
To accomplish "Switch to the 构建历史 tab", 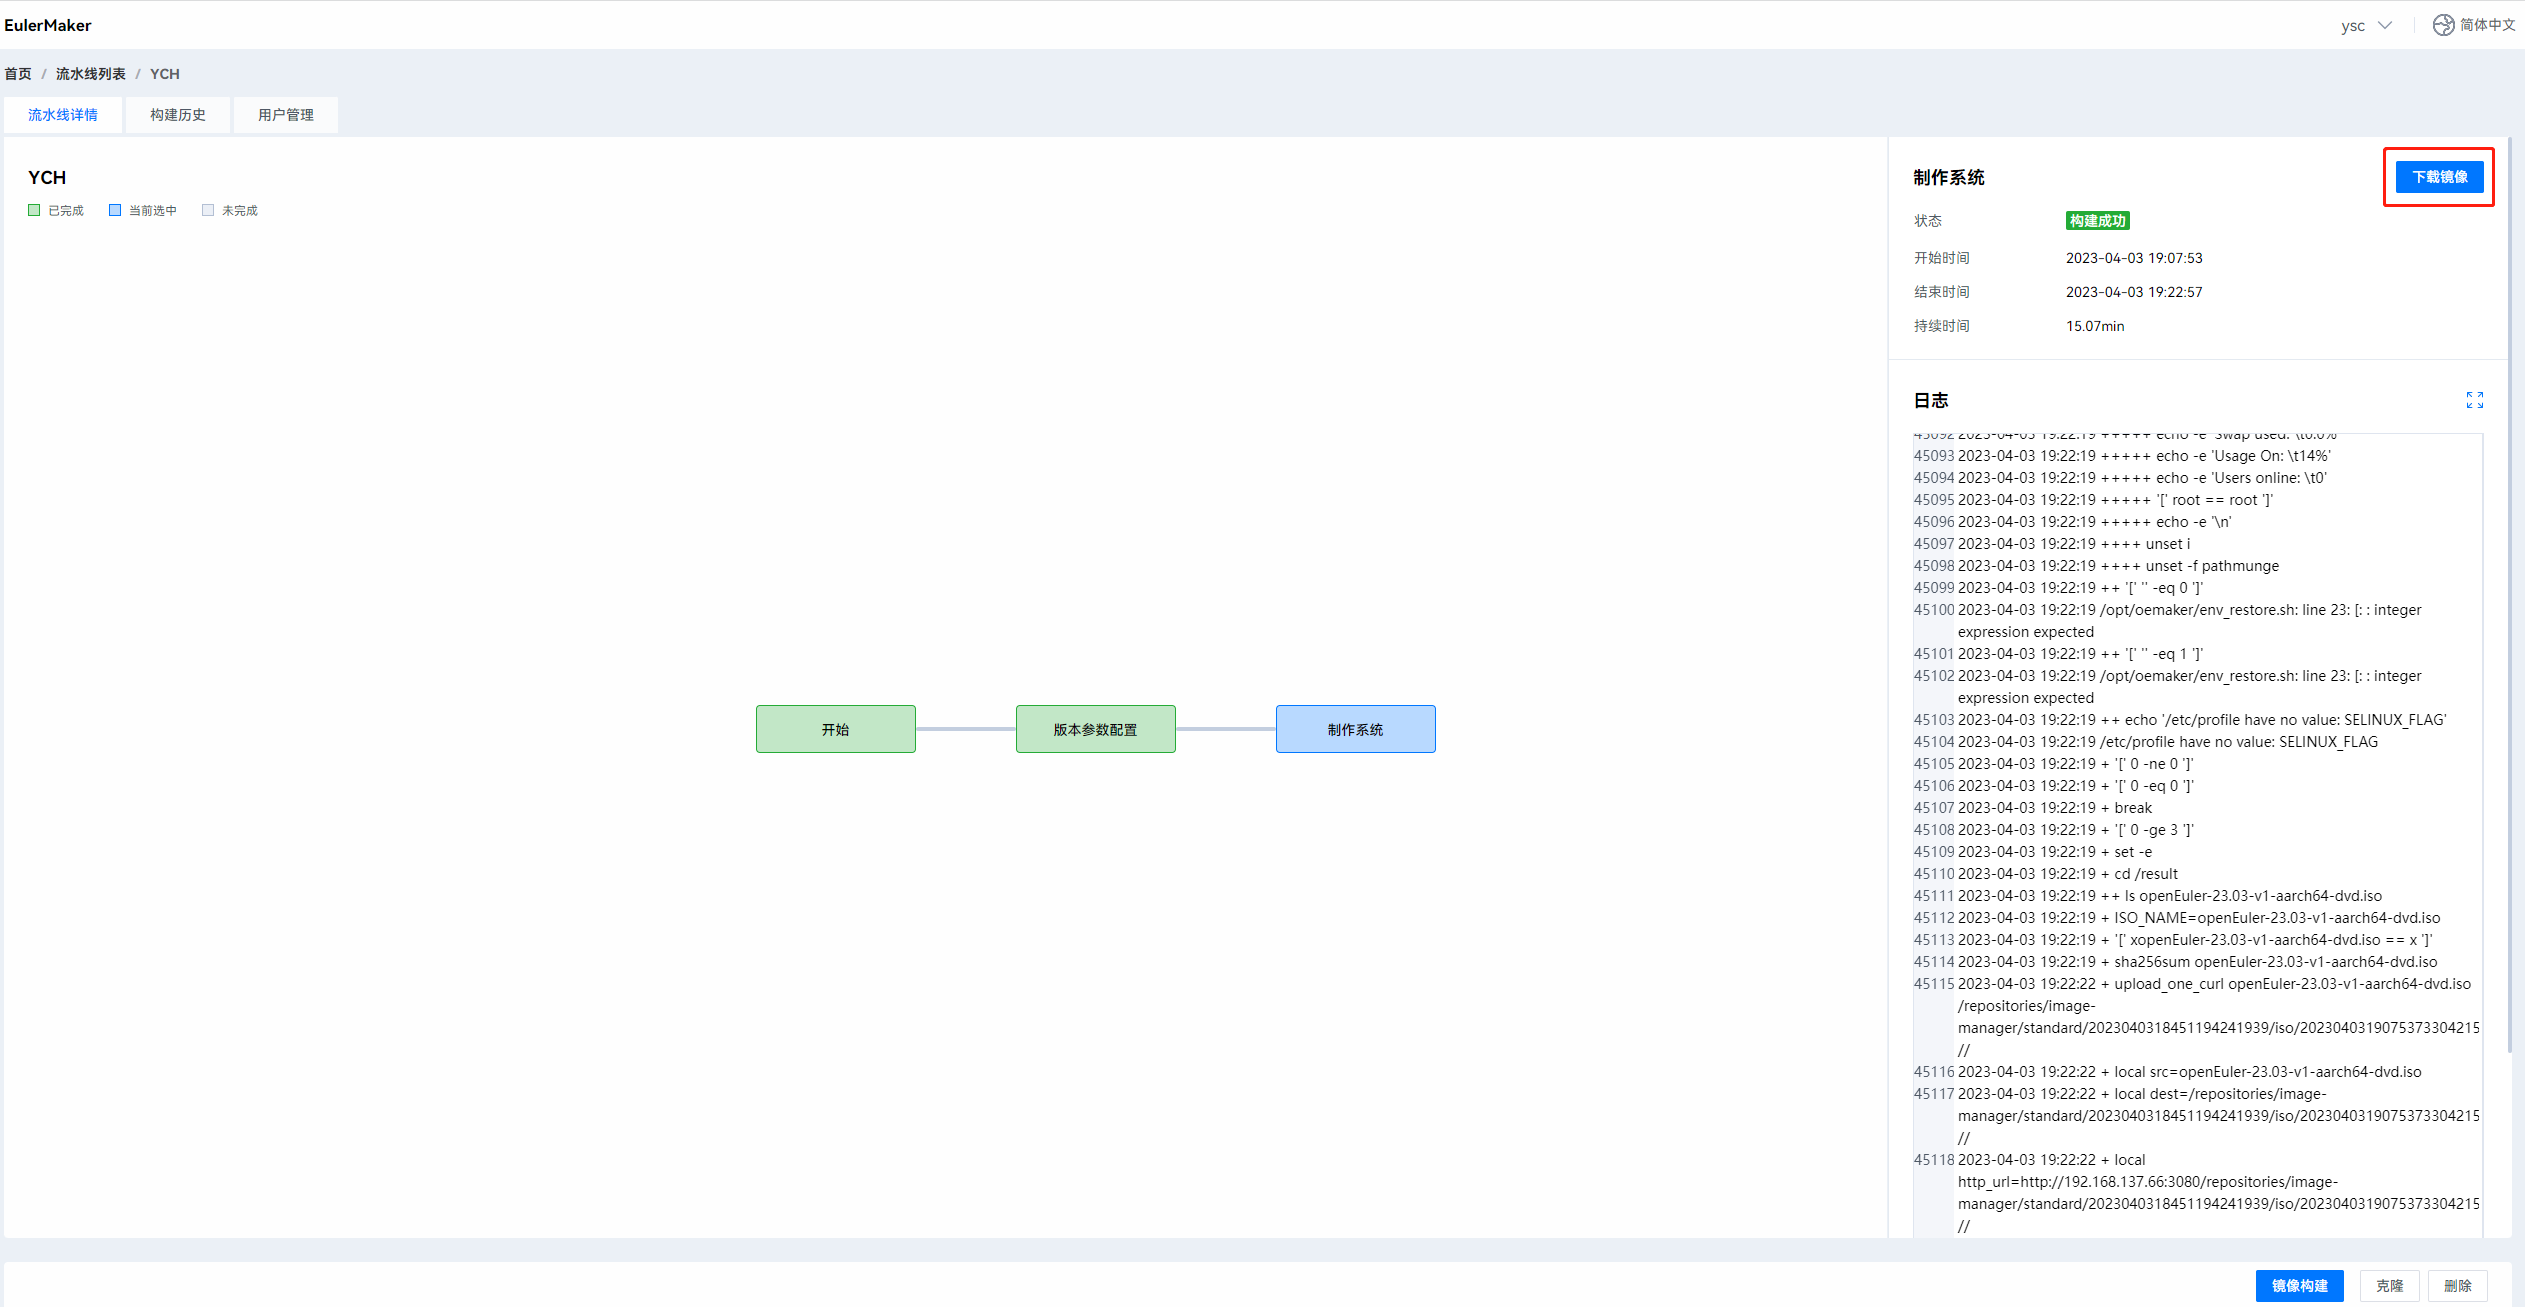I will click(178, 115).
